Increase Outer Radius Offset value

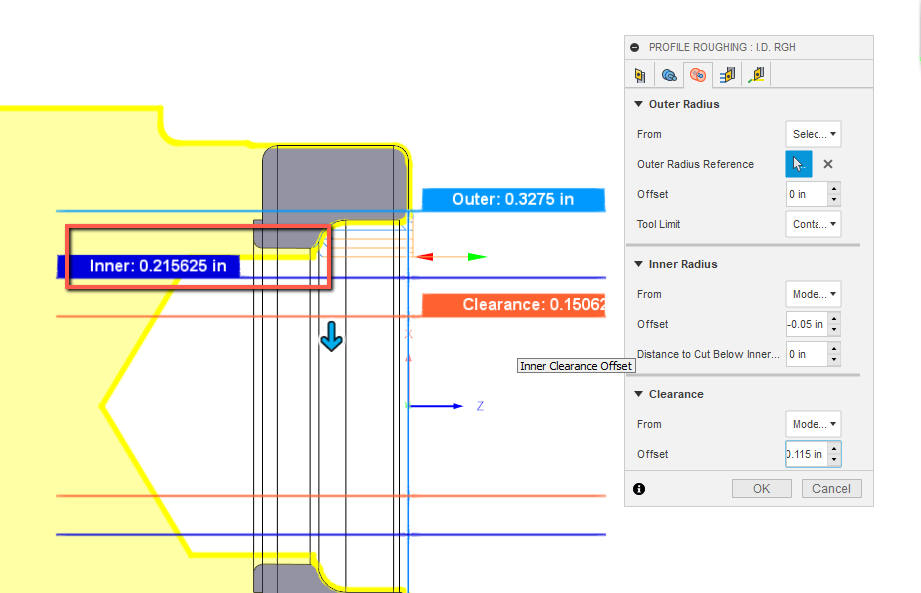pyautogui.click(x=834, y=188)
